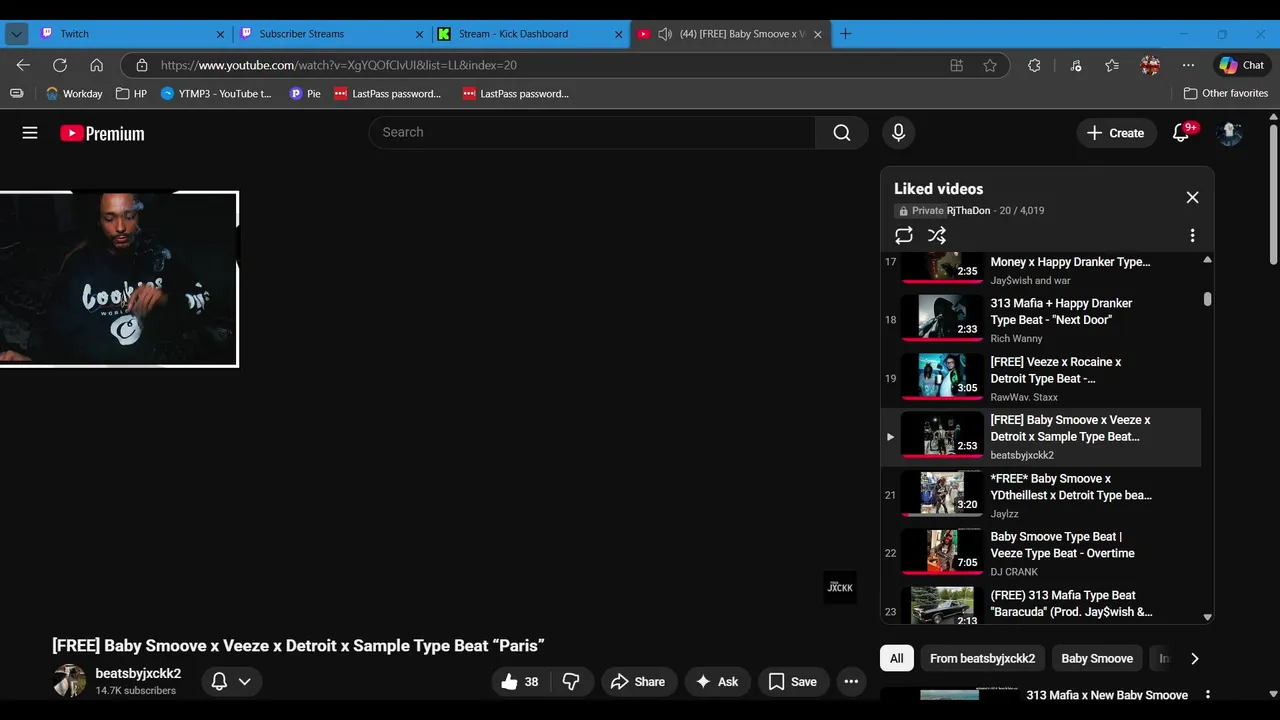This screenshot has width=1280, height=720.
Task: Mute the playing YouTube tab speaker icon
Action: point(665,34)
